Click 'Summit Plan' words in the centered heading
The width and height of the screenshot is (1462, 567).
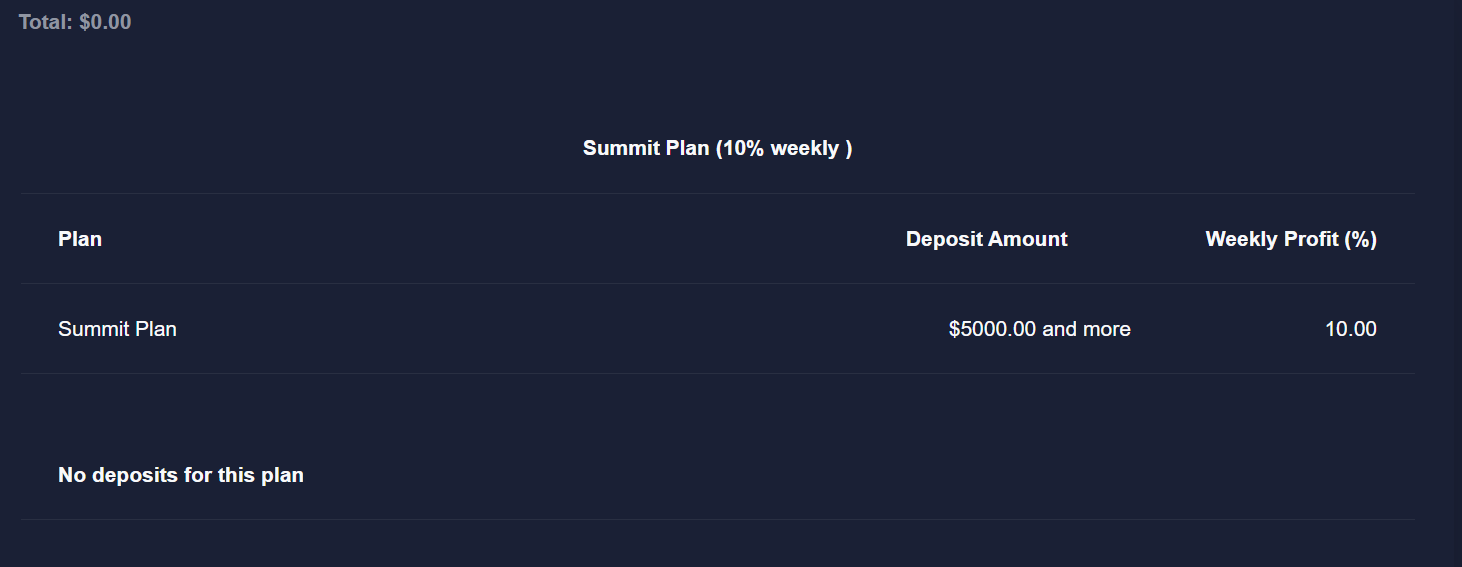[x=647, y=149]
